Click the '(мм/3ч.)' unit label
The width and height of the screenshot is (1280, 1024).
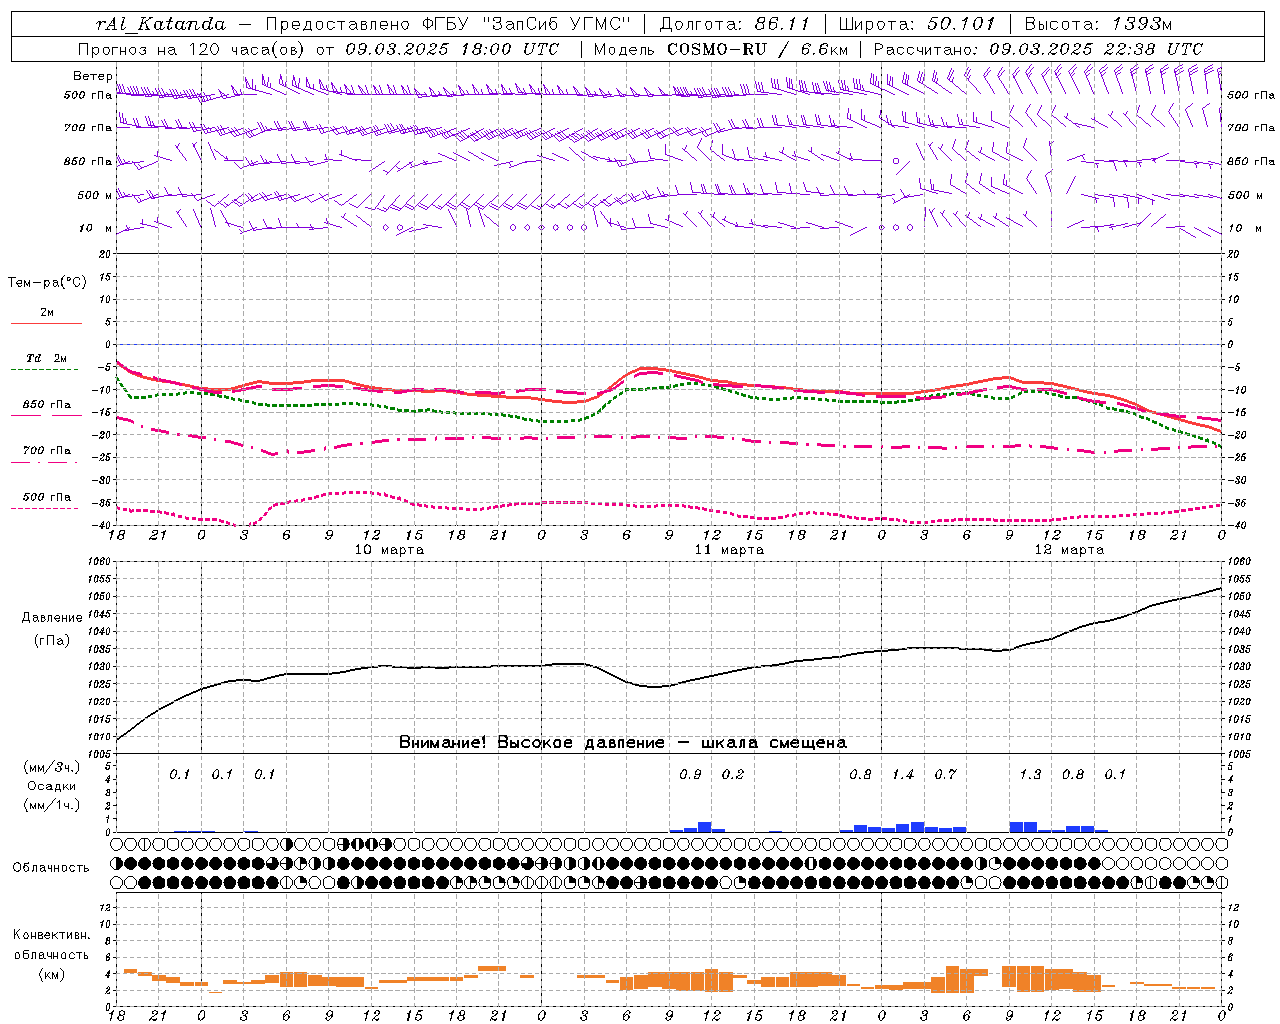click(52, 767)
